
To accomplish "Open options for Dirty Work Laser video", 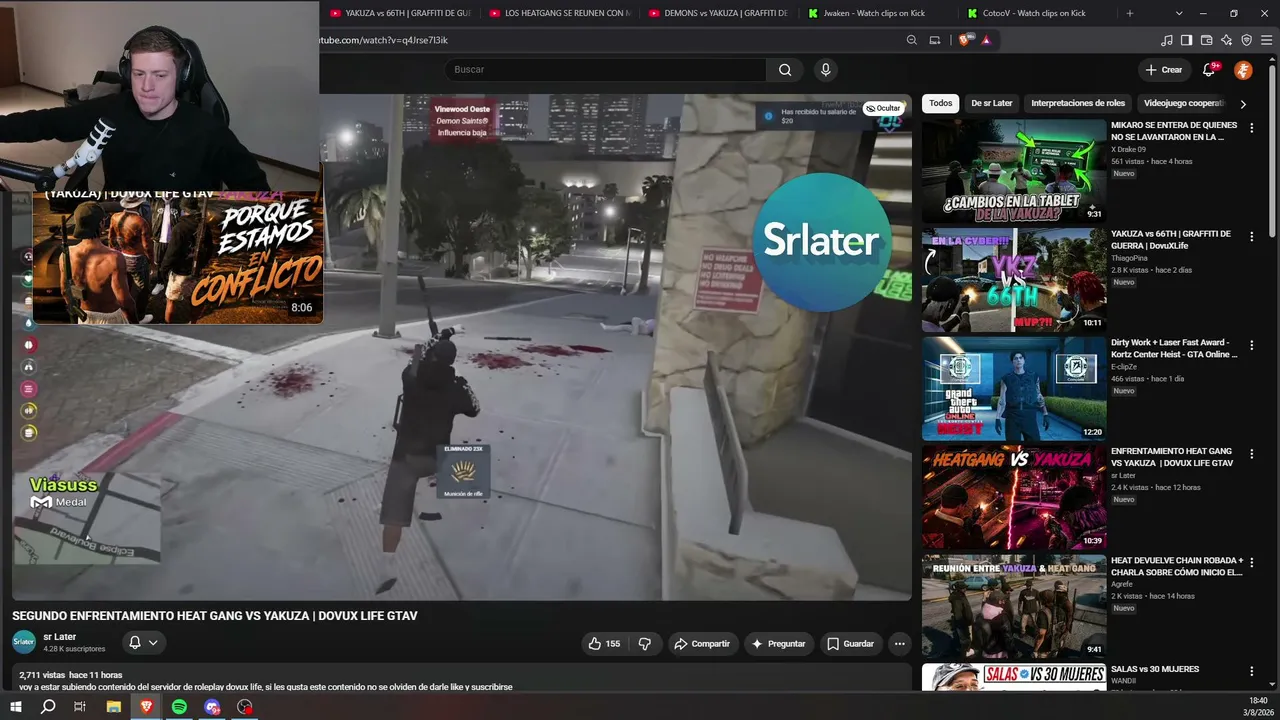I will [x=1251, y=345].
